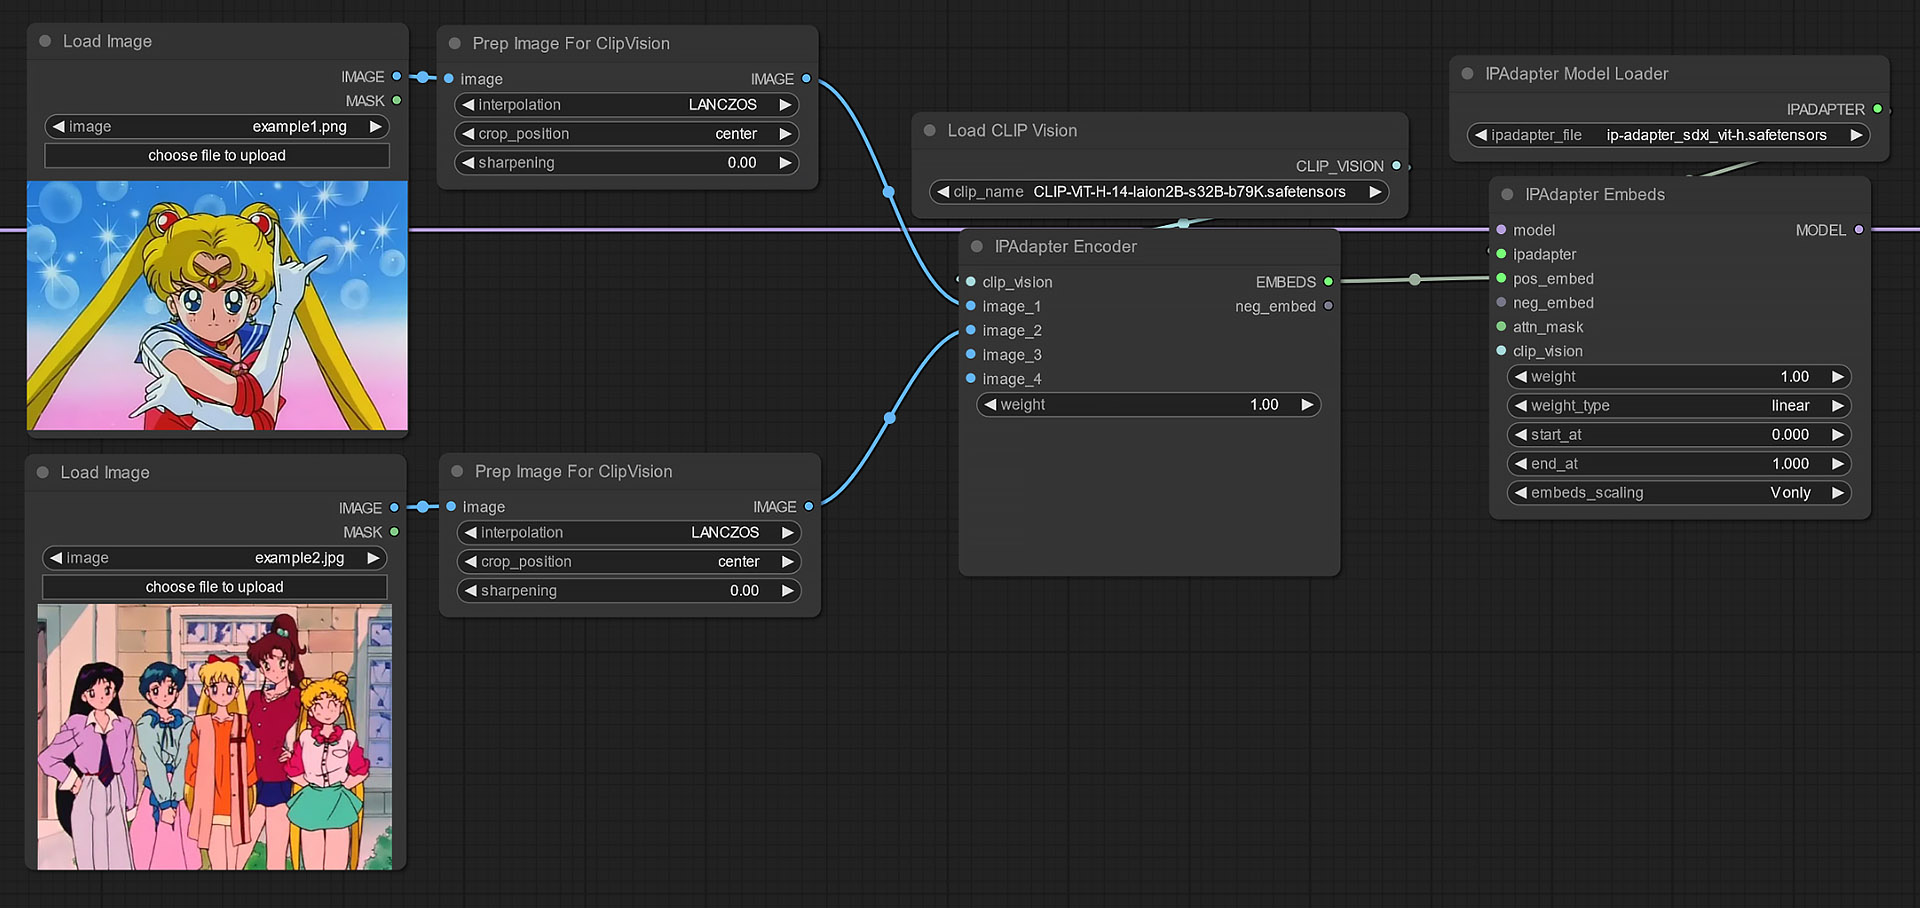
Task: Click right arrow of embeds_scaling selector
Action: [x=1837, y=493]
